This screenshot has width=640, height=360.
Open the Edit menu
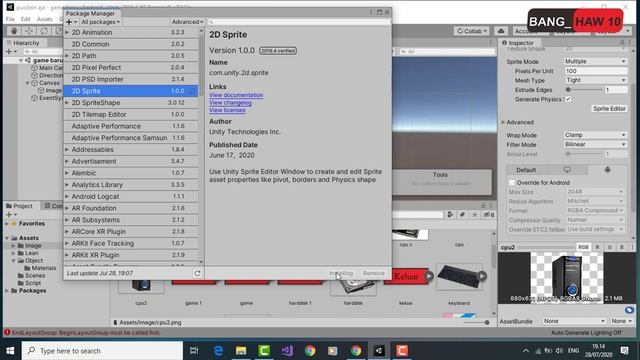coord(26,19)
